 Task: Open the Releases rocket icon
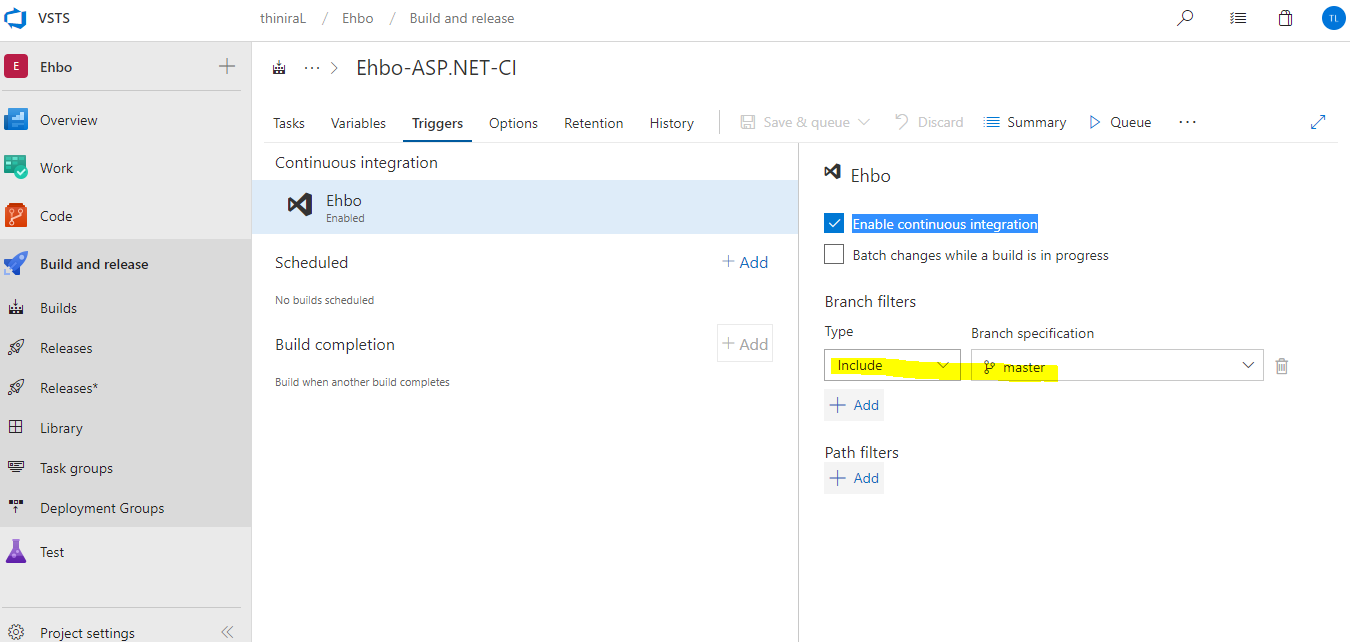(x=16, y=348)
